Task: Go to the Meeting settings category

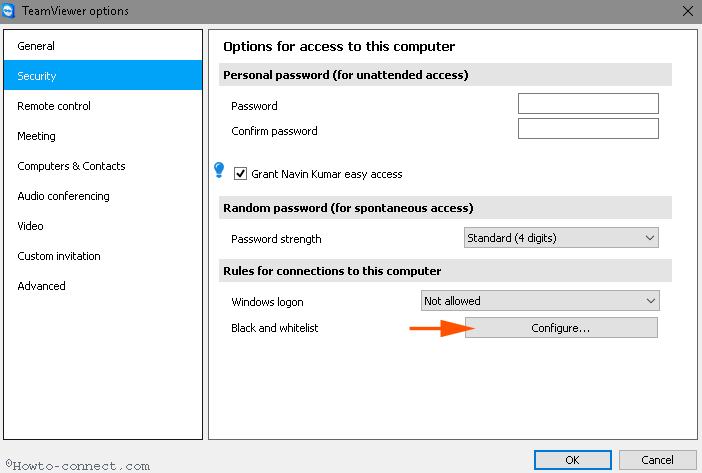Action: tap(103, 136)
